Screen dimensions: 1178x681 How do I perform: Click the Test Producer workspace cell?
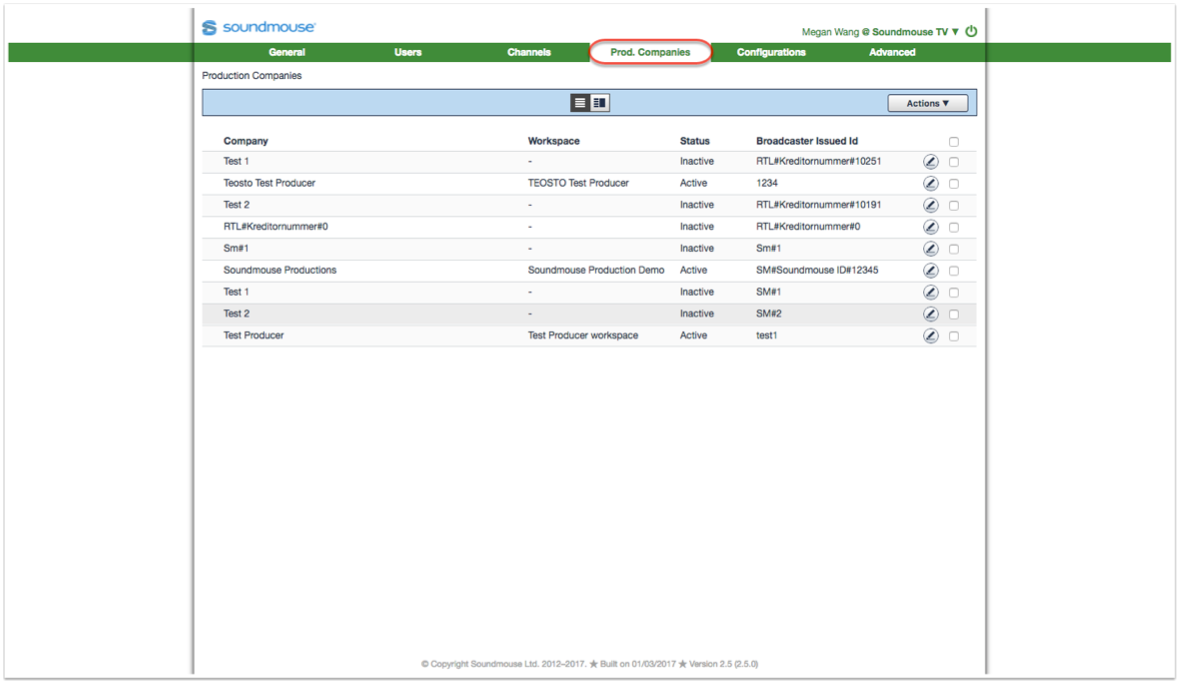[582, 335]
